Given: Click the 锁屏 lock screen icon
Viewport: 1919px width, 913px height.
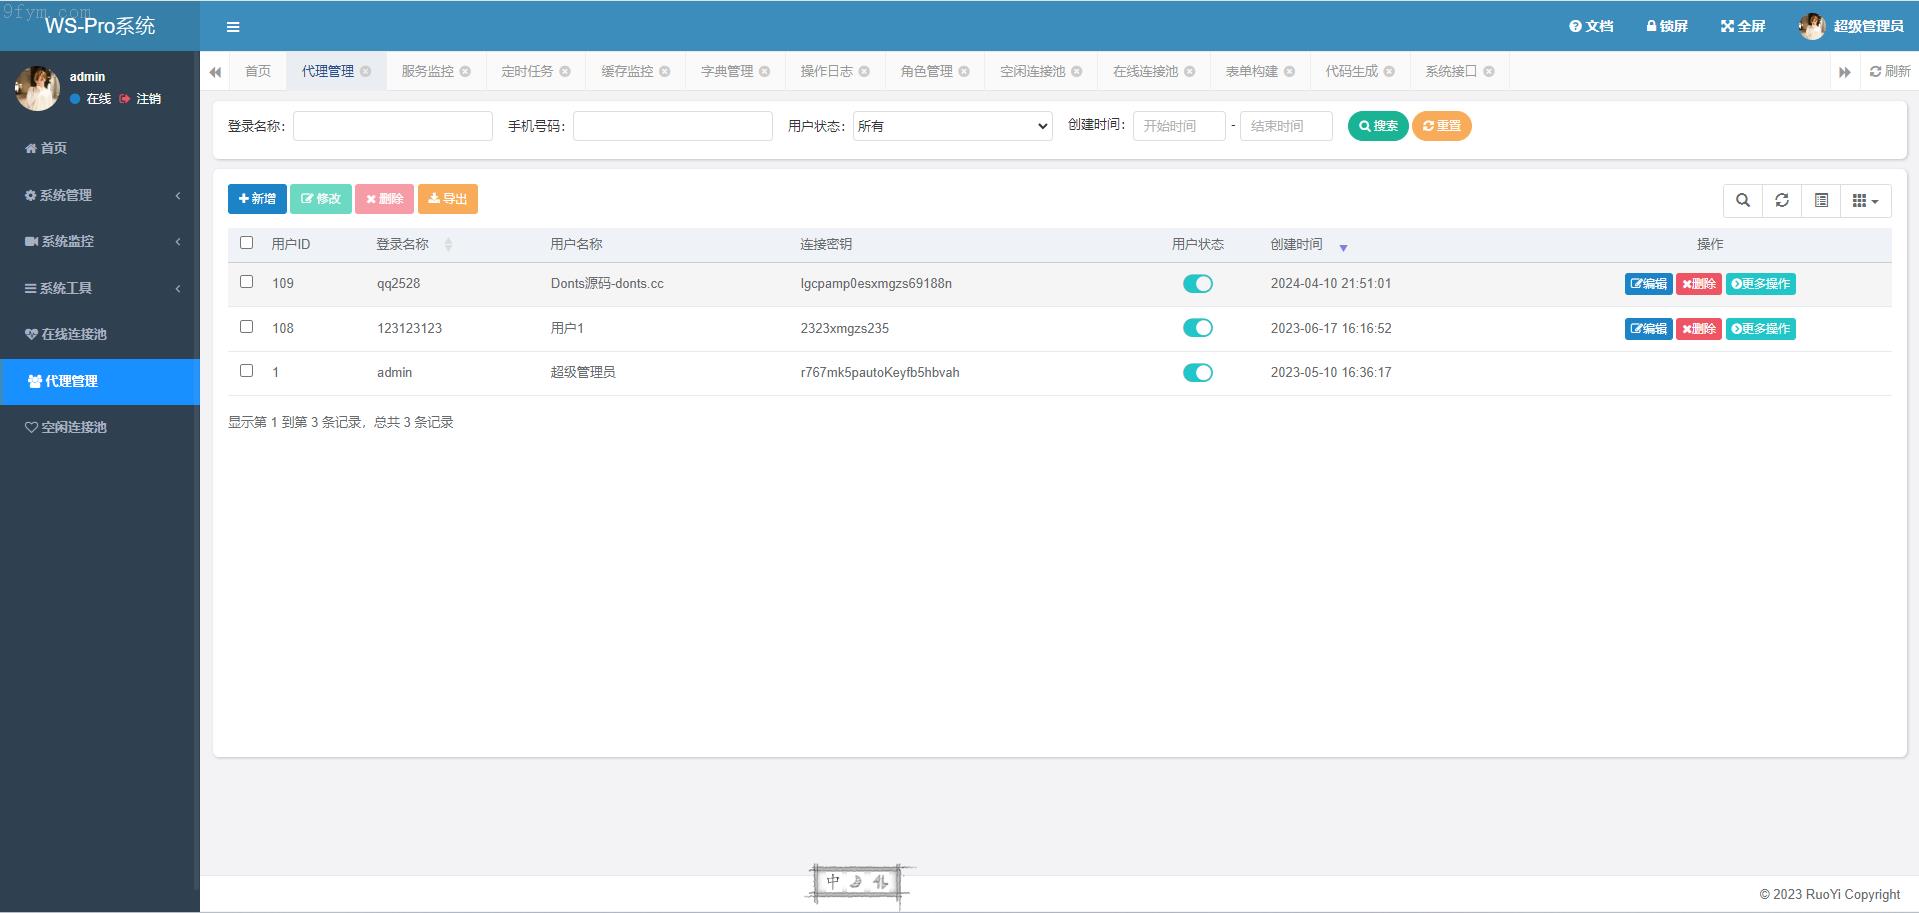Looking at the screenshot, I should (x=1666, y=26).
